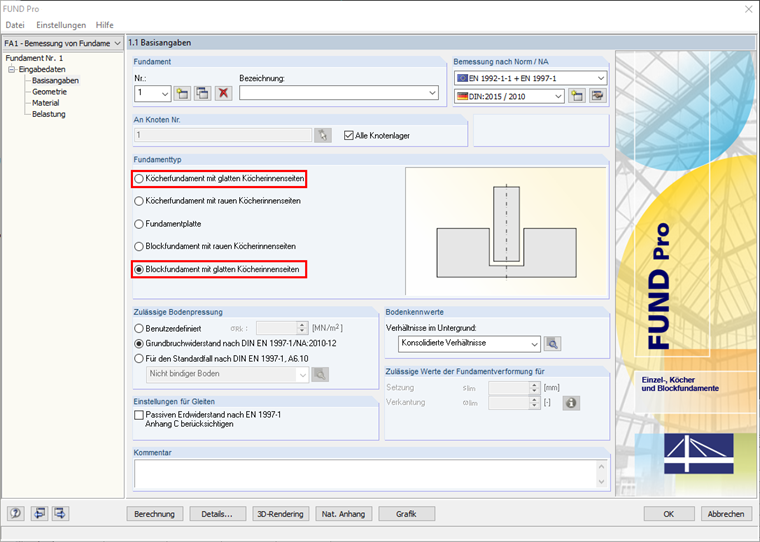Select Grundbruchwiderstand nach DIN EN 1997-1/NA
The height and width of the screenshot is (542, 760).
click(236, 343)
